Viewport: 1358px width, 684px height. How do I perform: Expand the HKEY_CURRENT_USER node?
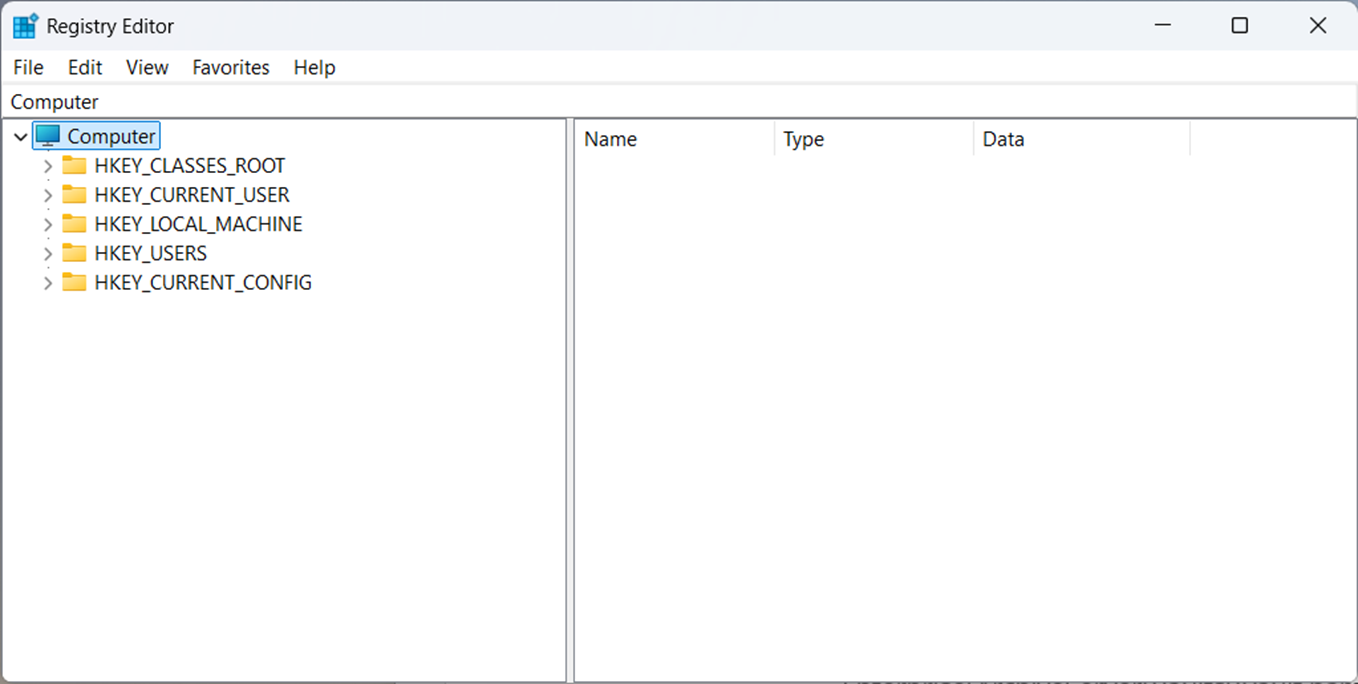47,194
